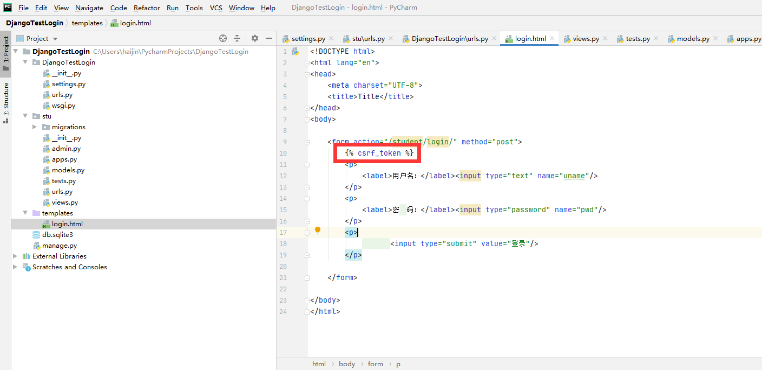The width and height of the screenshot is (762, 370).
Task: Open the Help menu
Action: (268, 8)
